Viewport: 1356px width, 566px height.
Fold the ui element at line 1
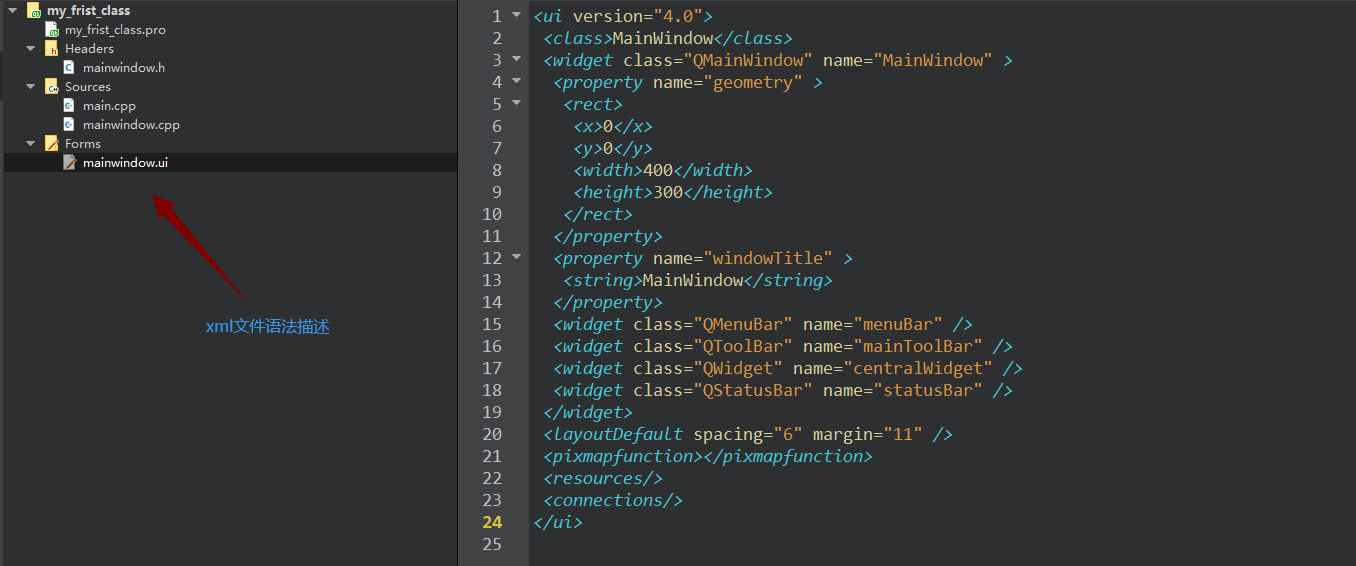516,16
